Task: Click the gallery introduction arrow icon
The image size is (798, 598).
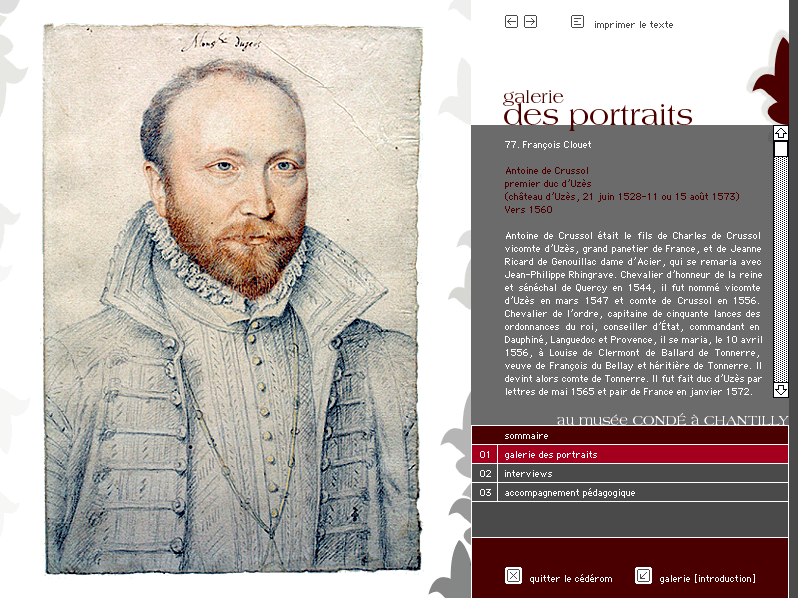Action: point(644,576)
